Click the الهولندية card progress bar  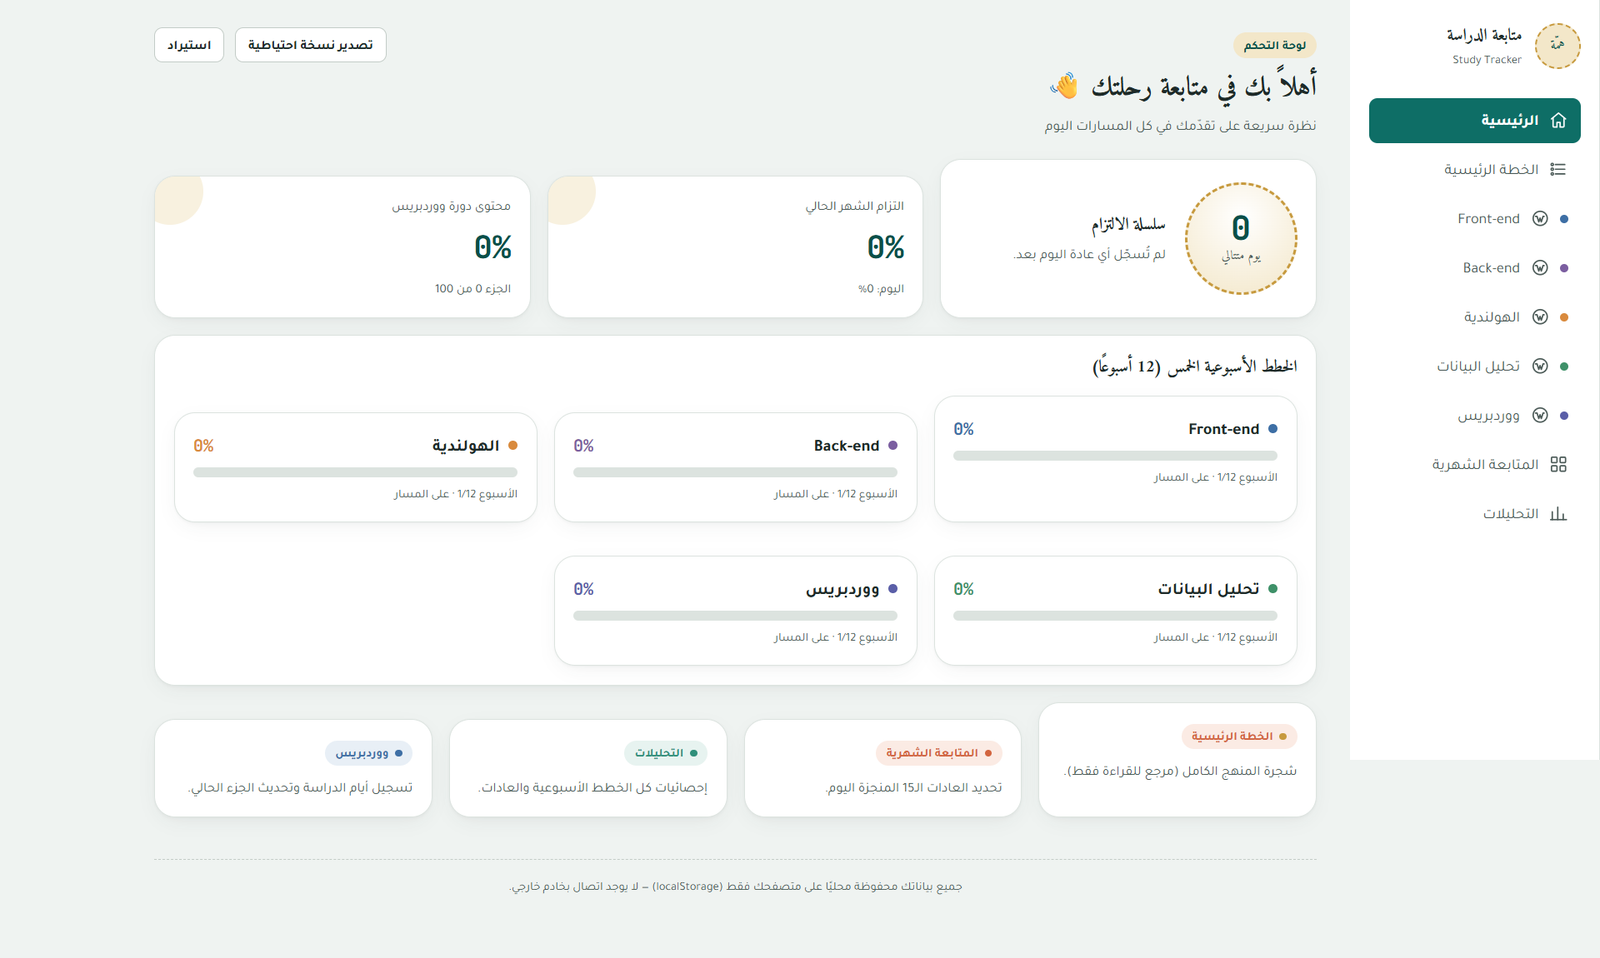[x=355, y=472]
